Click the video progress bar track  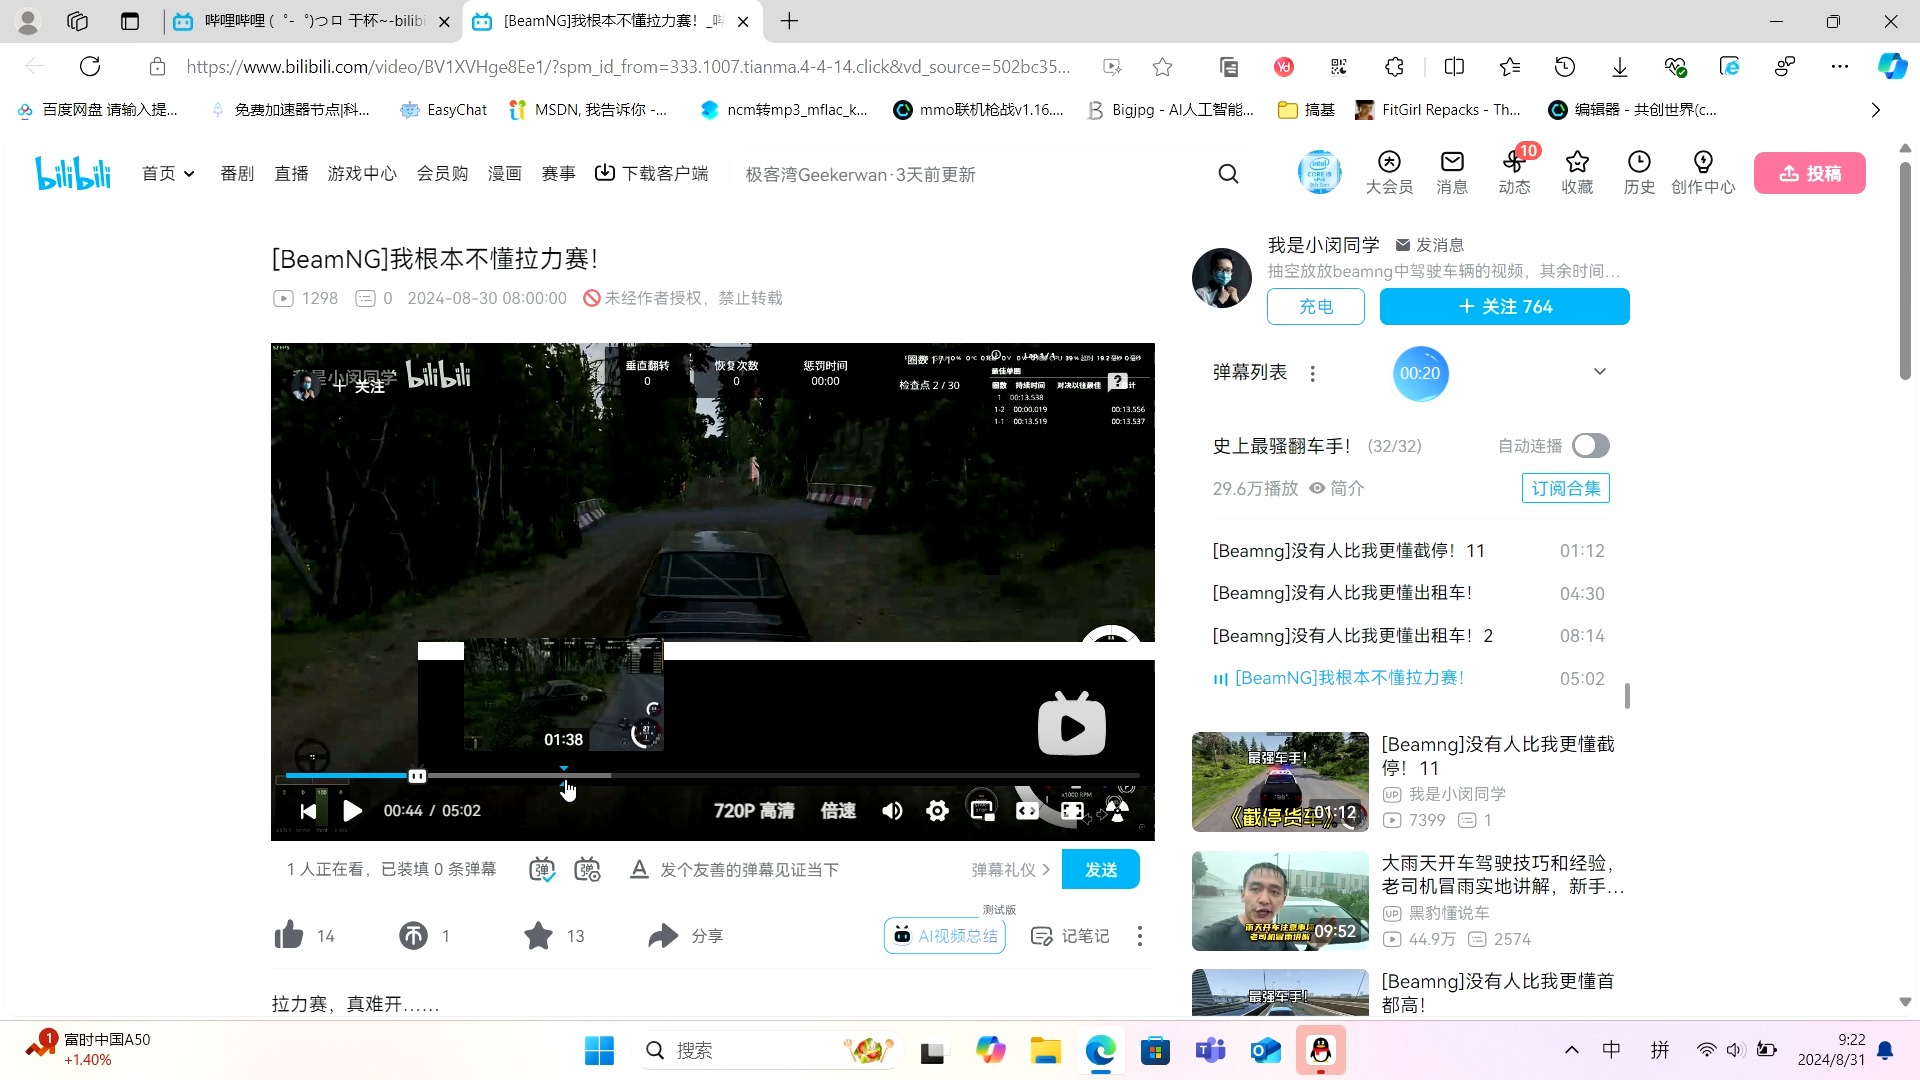(712, 776)
